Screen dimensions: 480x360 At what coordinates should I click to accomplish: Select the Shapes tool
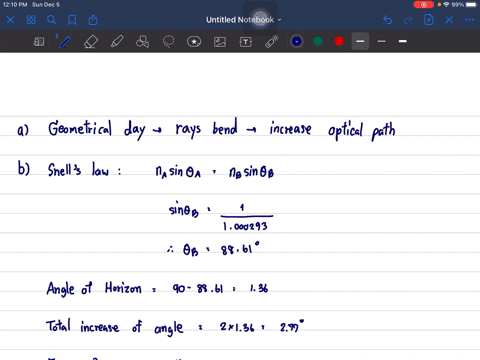click(143, 42)
